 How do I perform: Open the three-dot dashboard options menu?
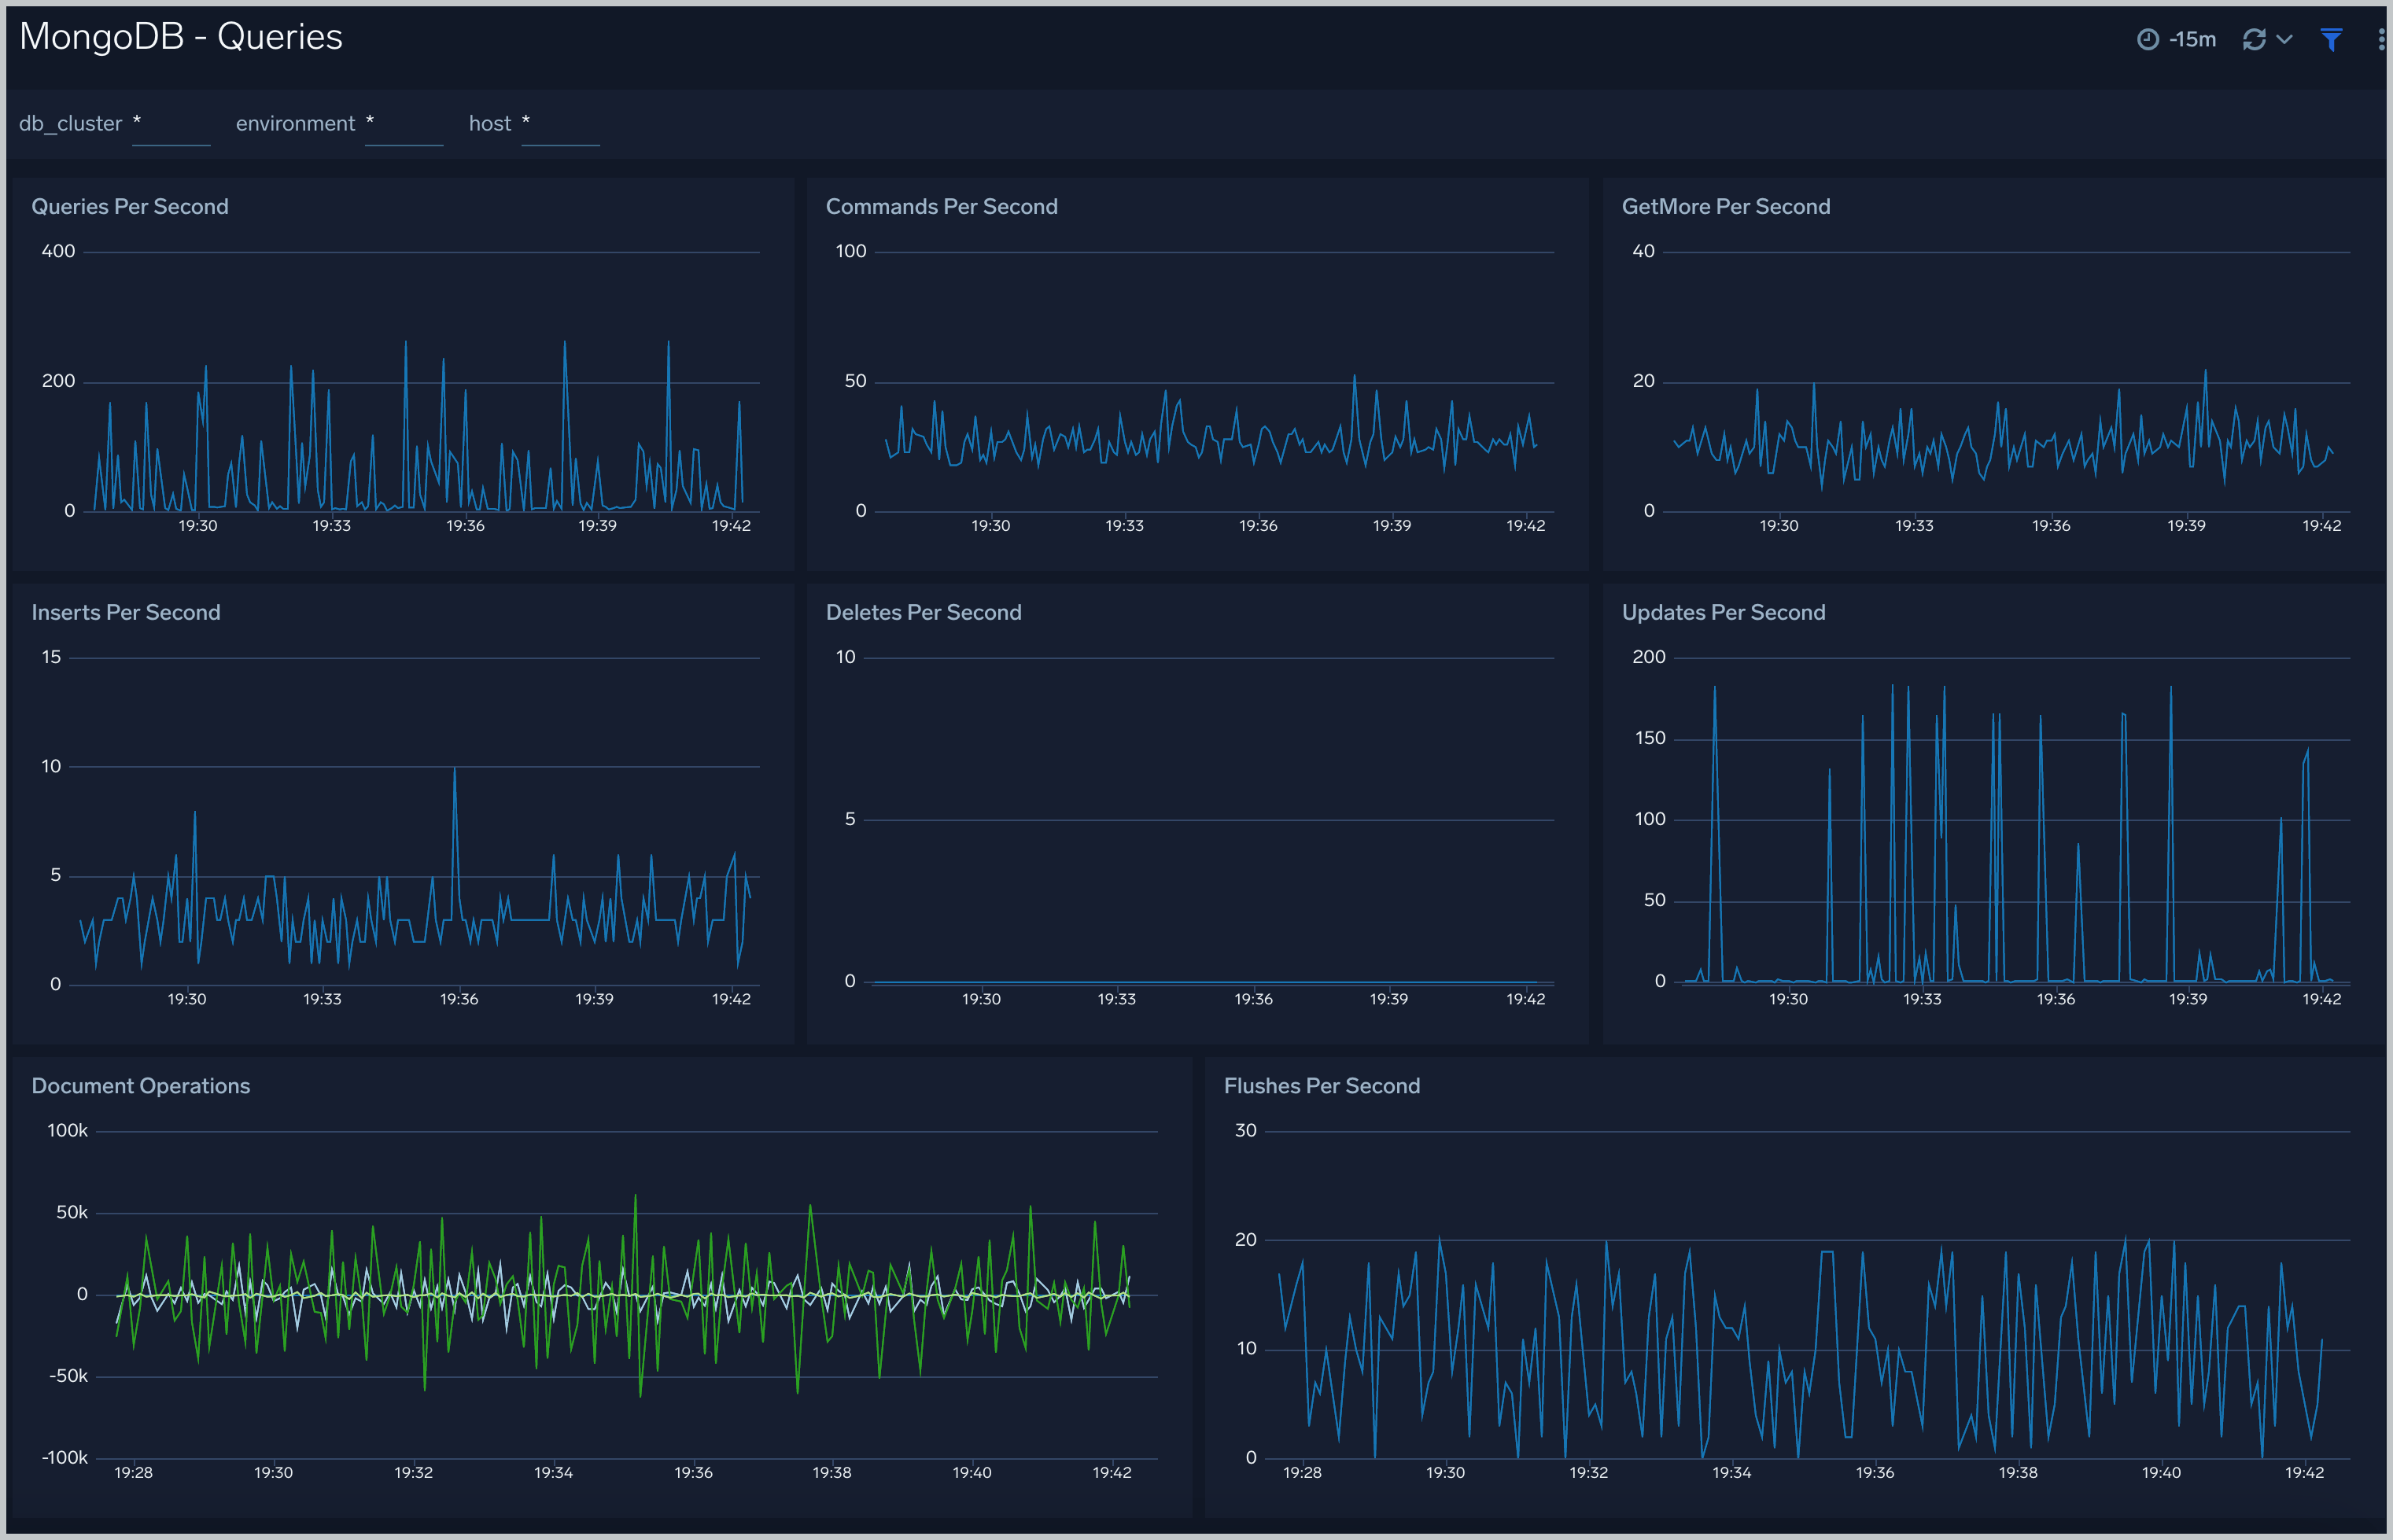(2381, 39)
